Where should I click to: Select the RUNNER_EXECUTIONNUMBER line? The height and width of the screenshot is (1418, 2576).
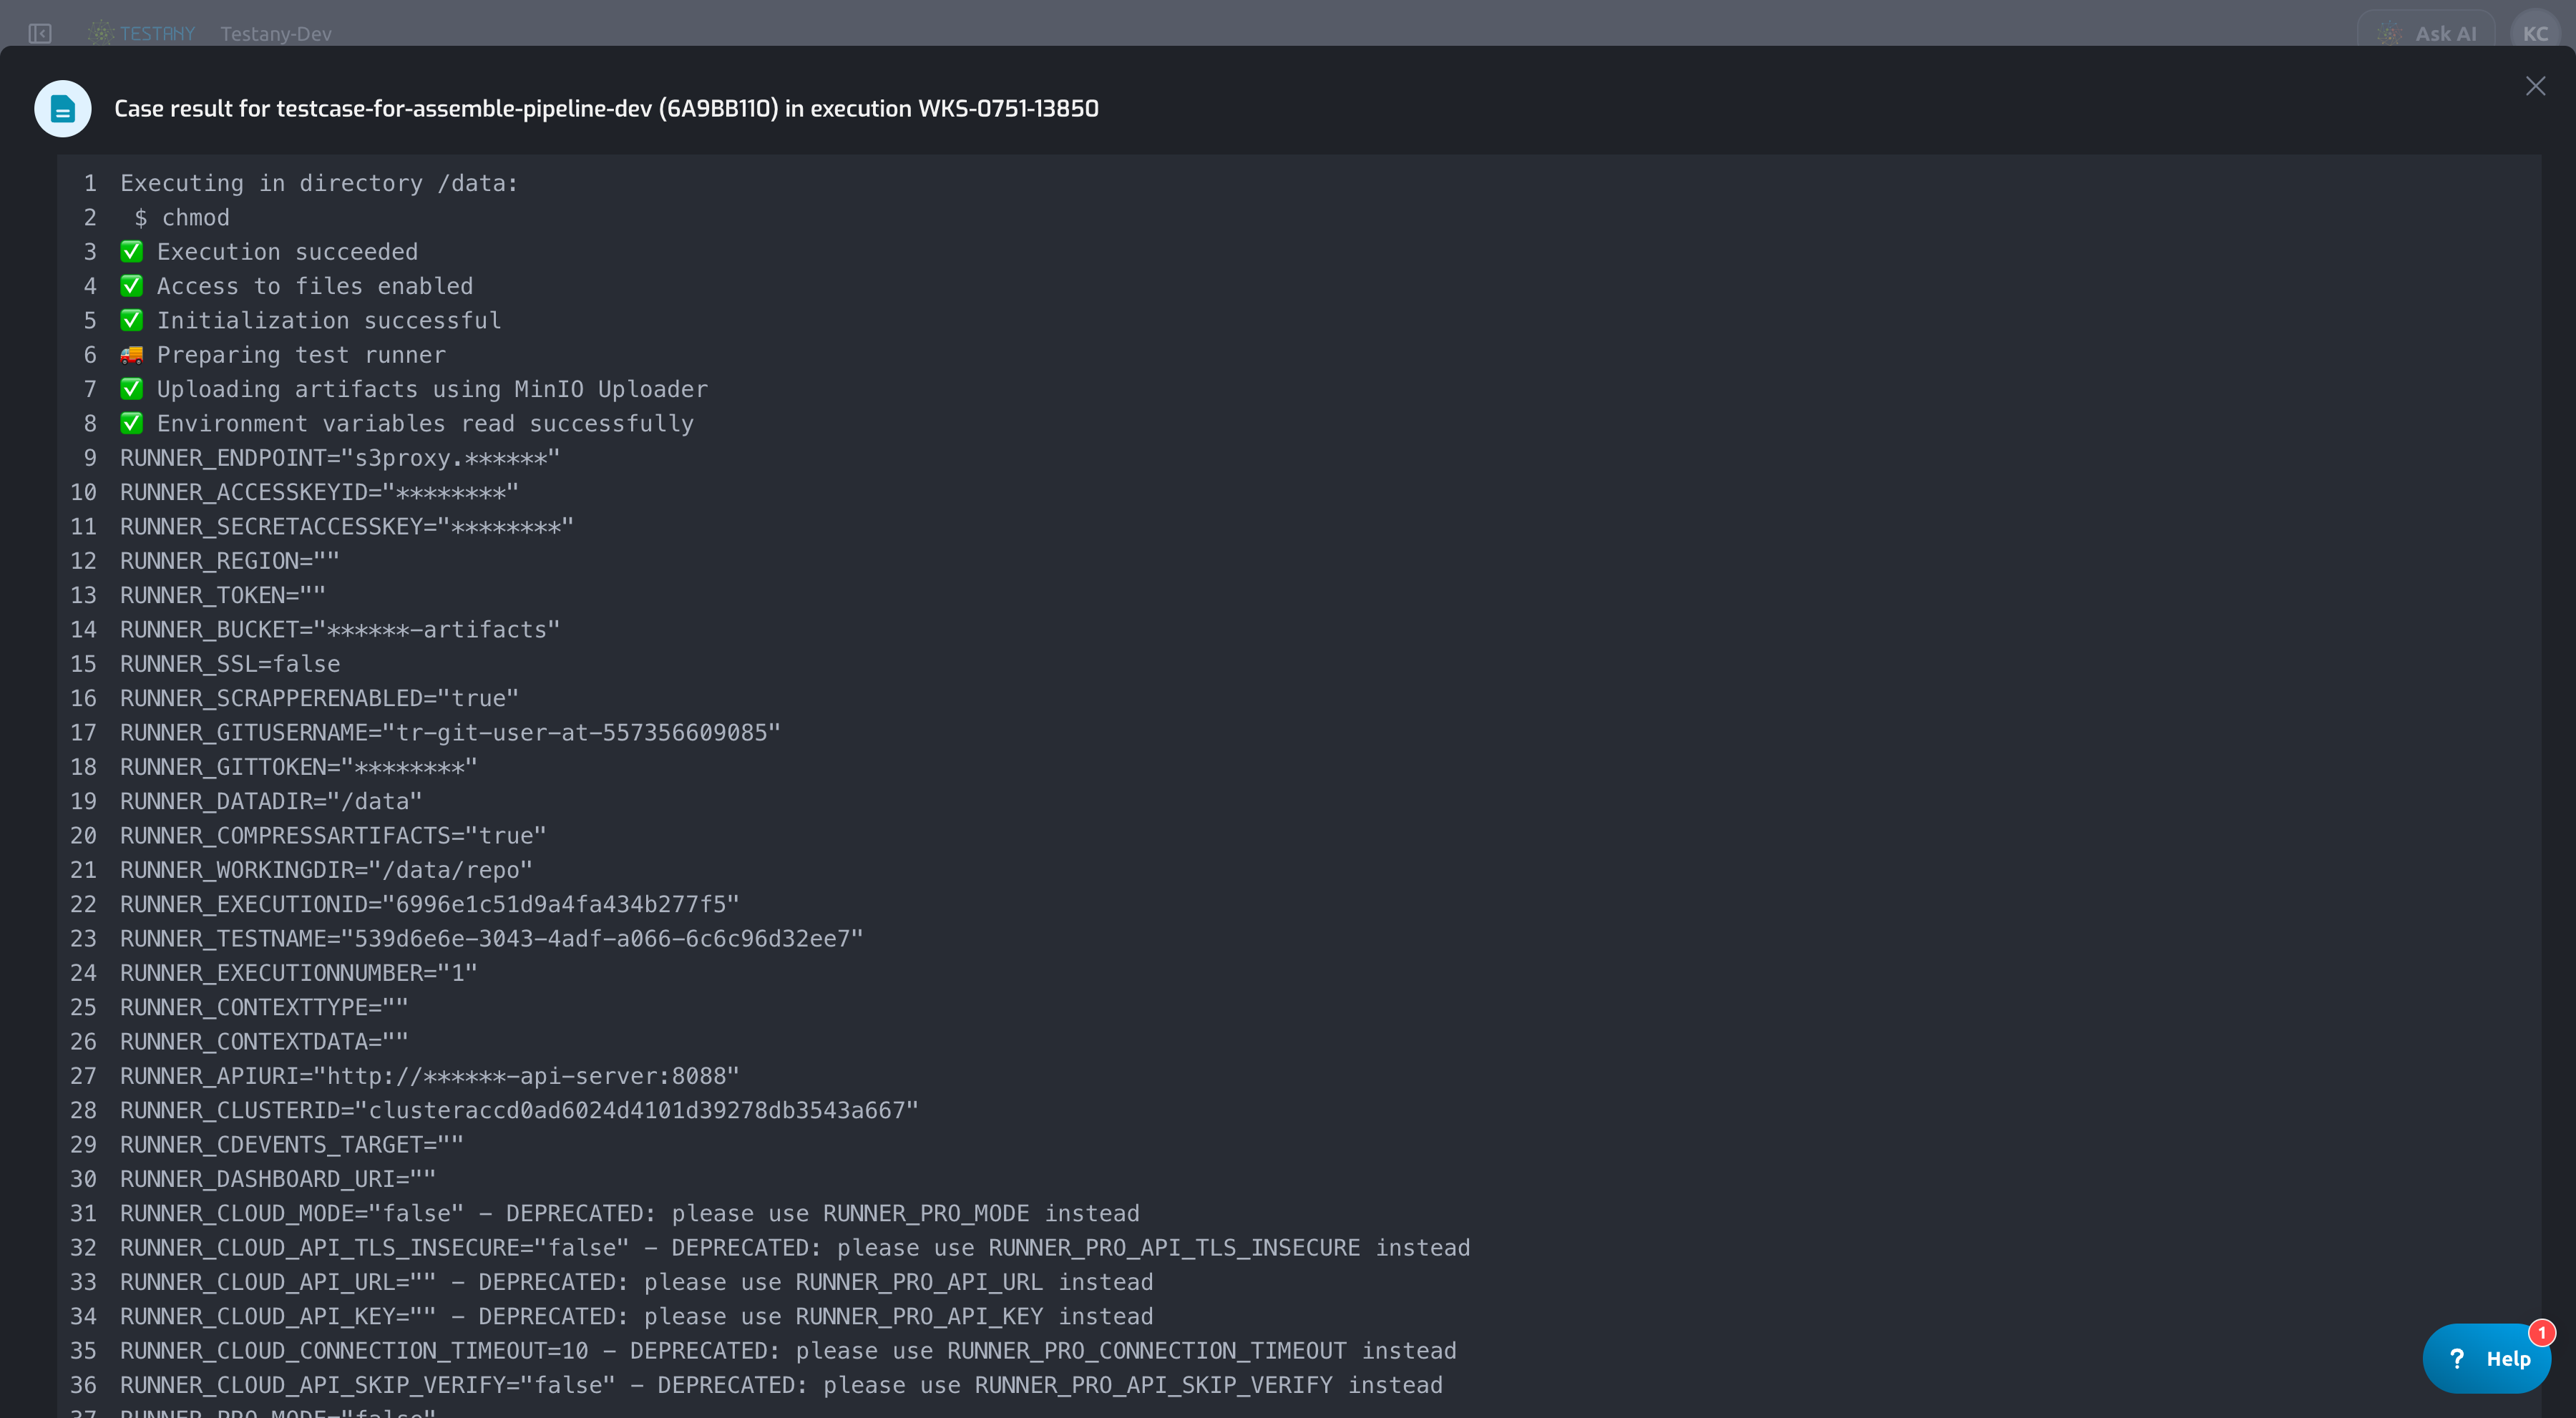click(299, 972)
